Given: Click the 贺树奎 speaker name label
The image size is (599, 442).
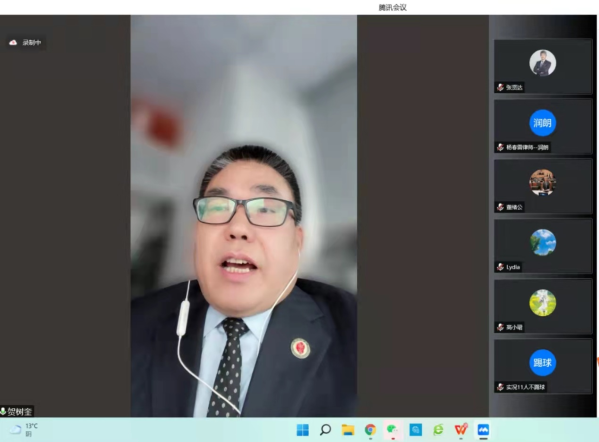Looking at the screenshot, I should click(x=20, y=411).
